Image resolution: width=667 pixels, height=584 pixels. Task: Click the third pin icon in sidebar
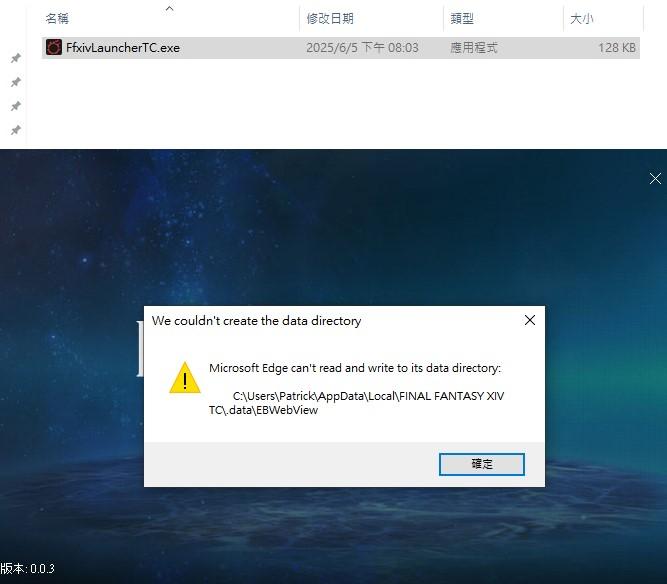pos(16,106)
